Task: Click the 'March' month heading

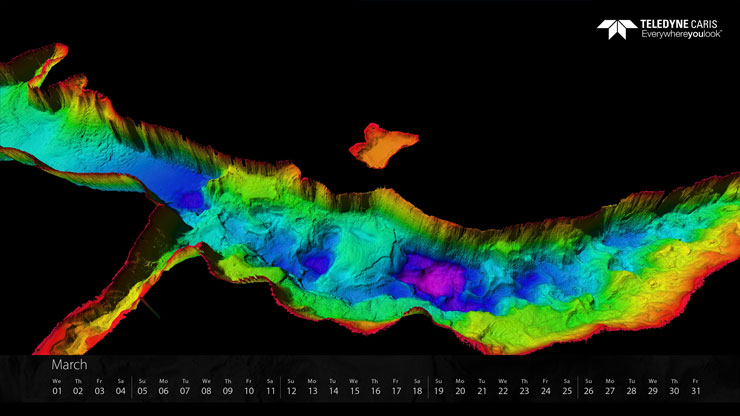Action: (69, 365)
